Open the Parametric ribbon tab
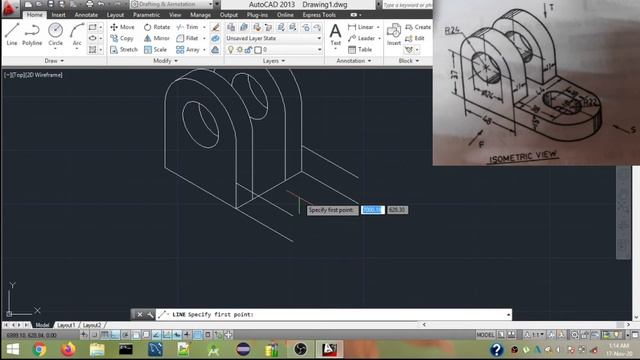Image resolution: width=640 pixels, height=360 pixels. pyautogui.click(x=147, y=15)
